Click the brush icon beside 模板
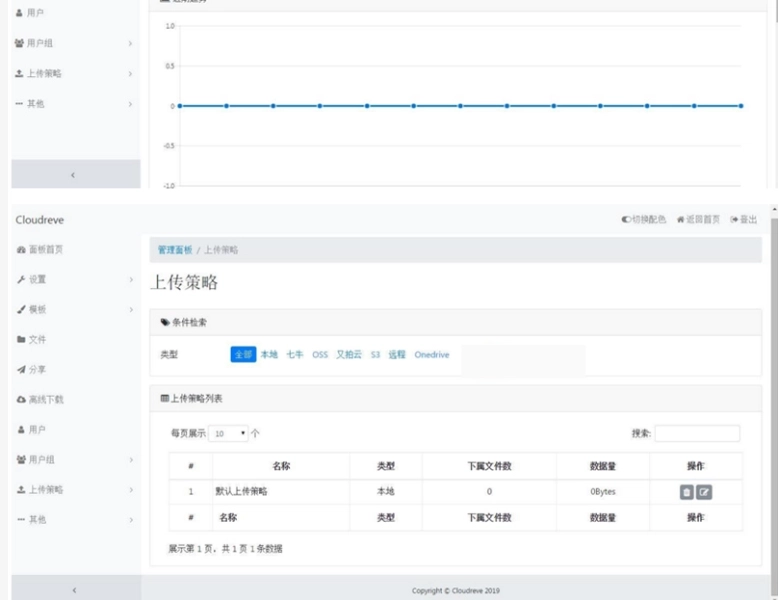This screenshot has width=778, height=600. pos(21,309)
